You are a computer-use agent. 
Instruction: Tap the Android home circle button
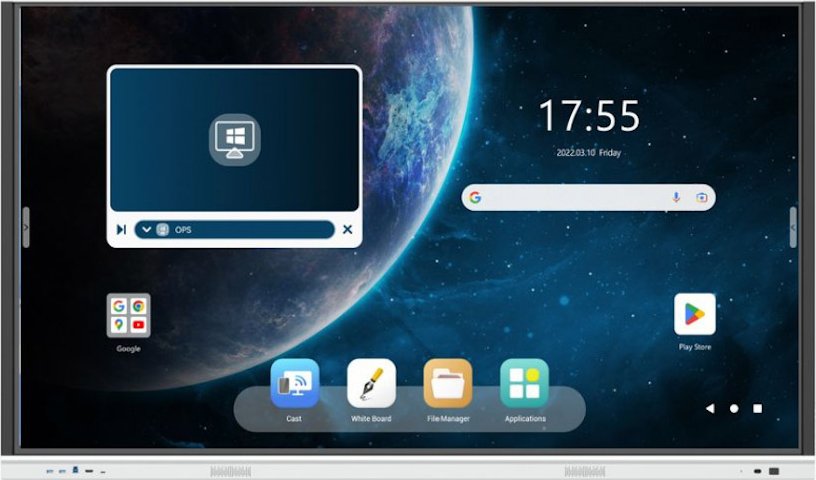[734, 408]
